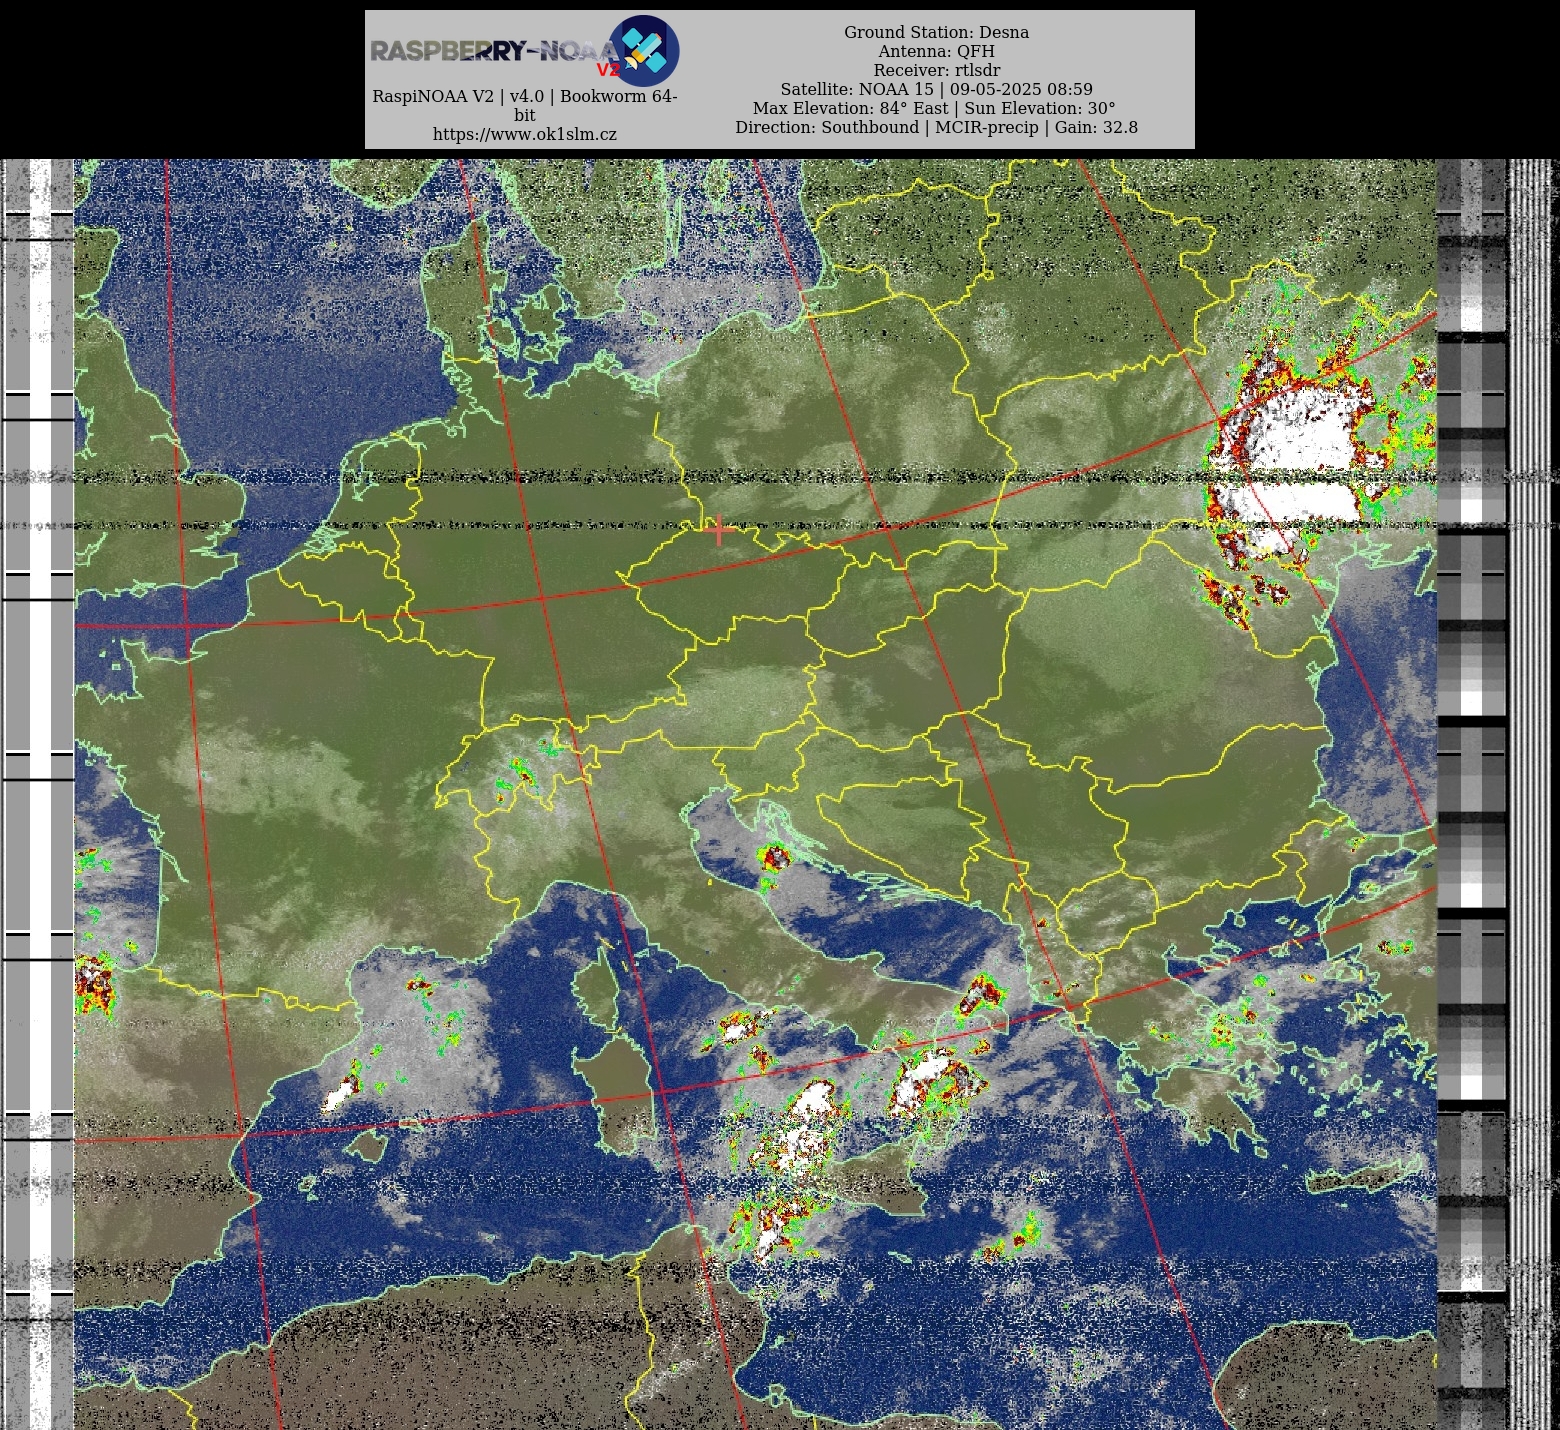Click the satellite weather map image
This screenshot has height=1430, width=1560.
tap(755, 794)
